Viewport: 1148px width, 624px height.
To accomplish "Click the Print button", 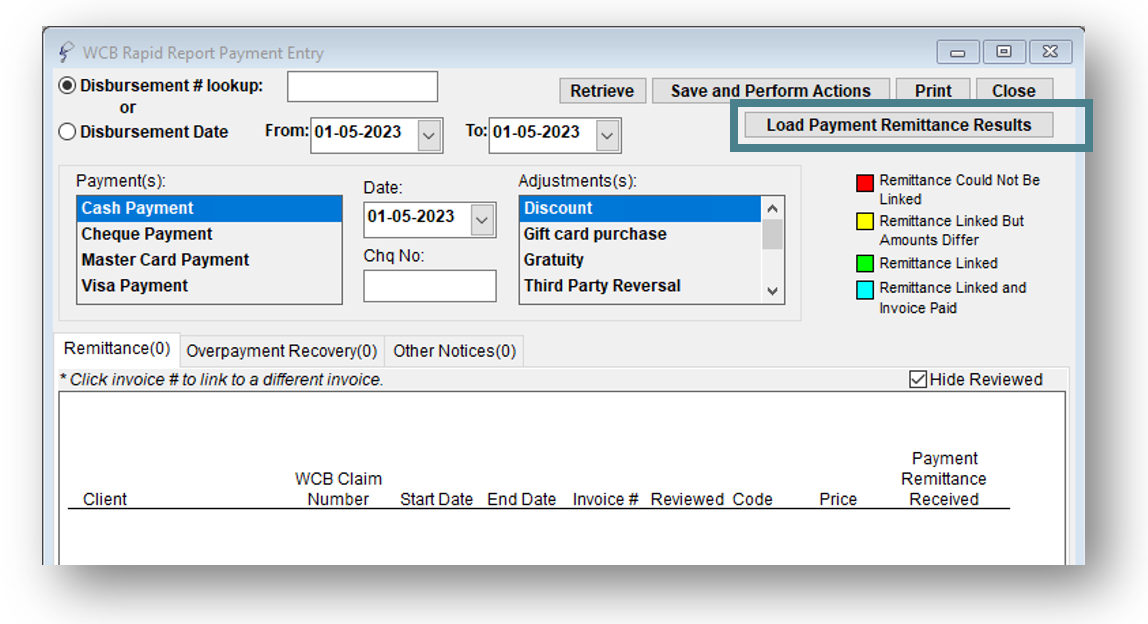I will click(933, 91).
